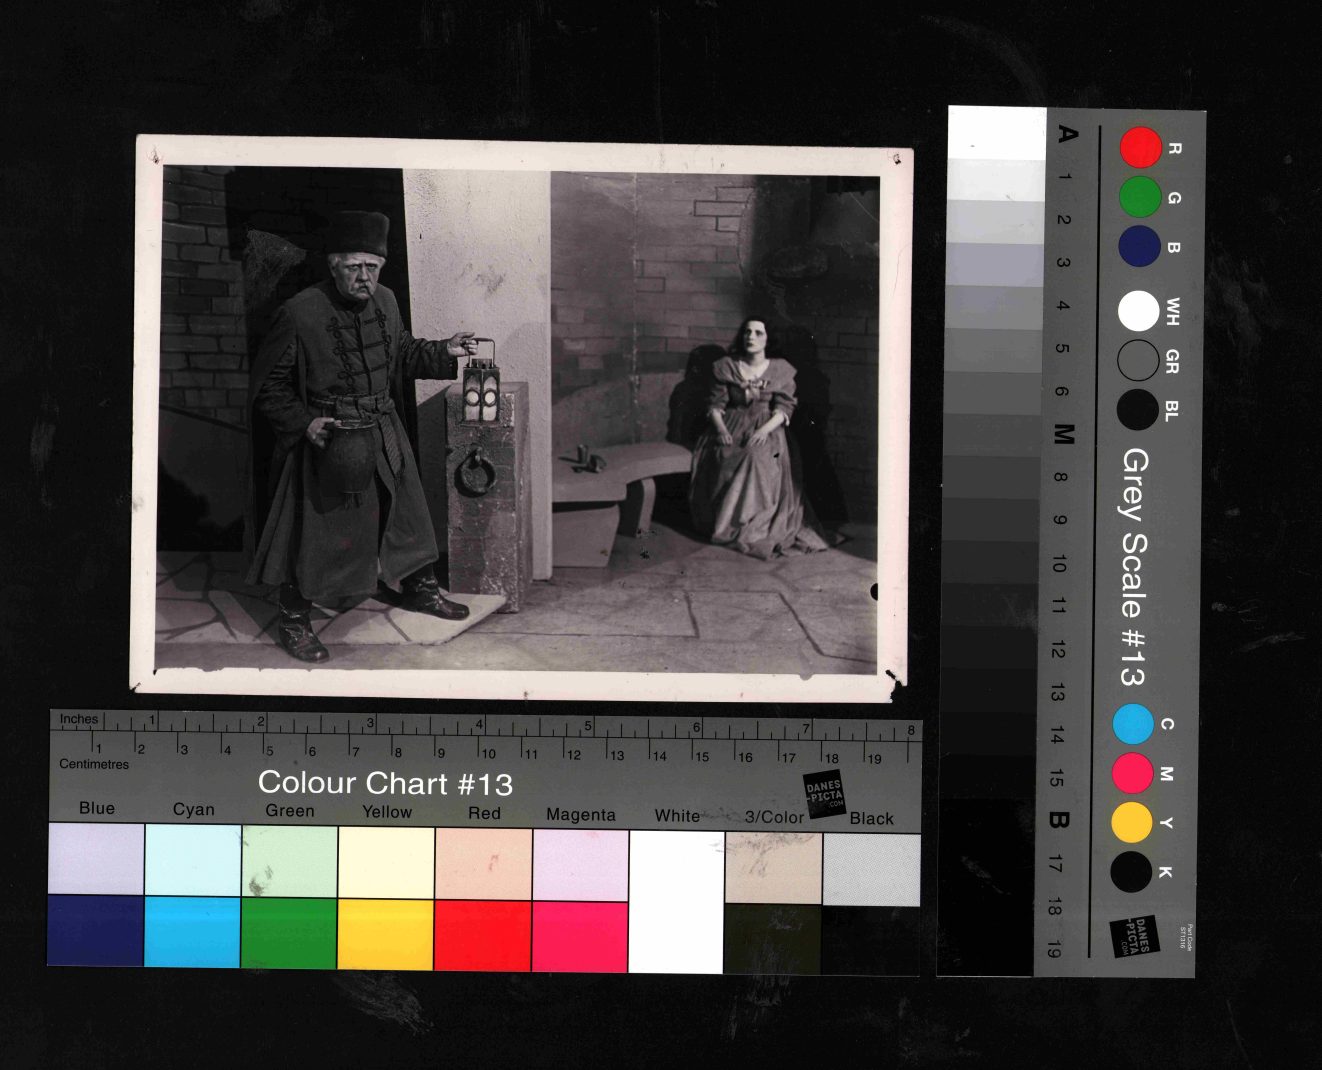Click the letter M on the grey scale
The image size is (1322, 1070).
1063,435
